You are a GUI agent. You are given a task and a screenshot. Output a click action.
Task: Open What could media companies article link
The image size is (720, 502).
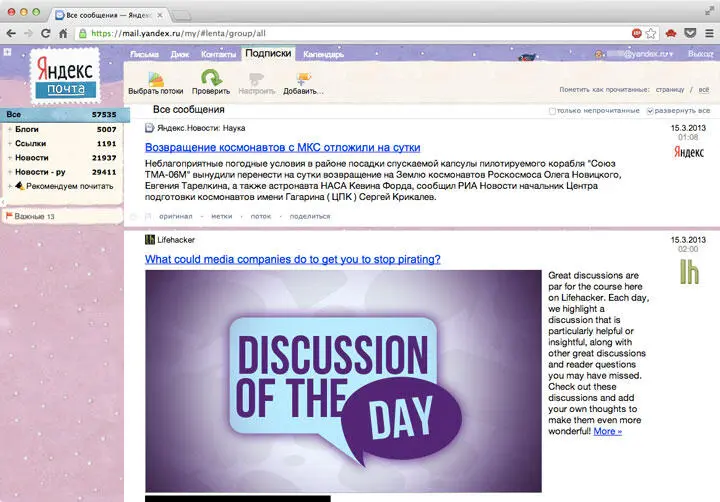pyautogui.click(x=292, y=259)
